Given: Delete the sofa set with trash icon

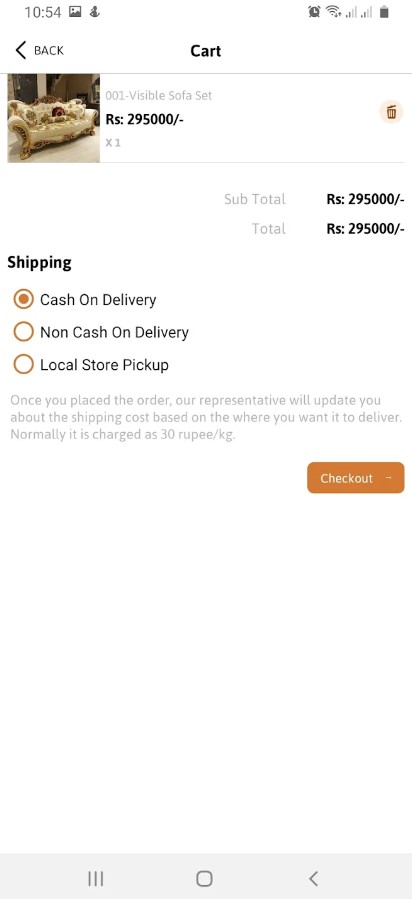Looking at the screenshot, I should point(391,112).
